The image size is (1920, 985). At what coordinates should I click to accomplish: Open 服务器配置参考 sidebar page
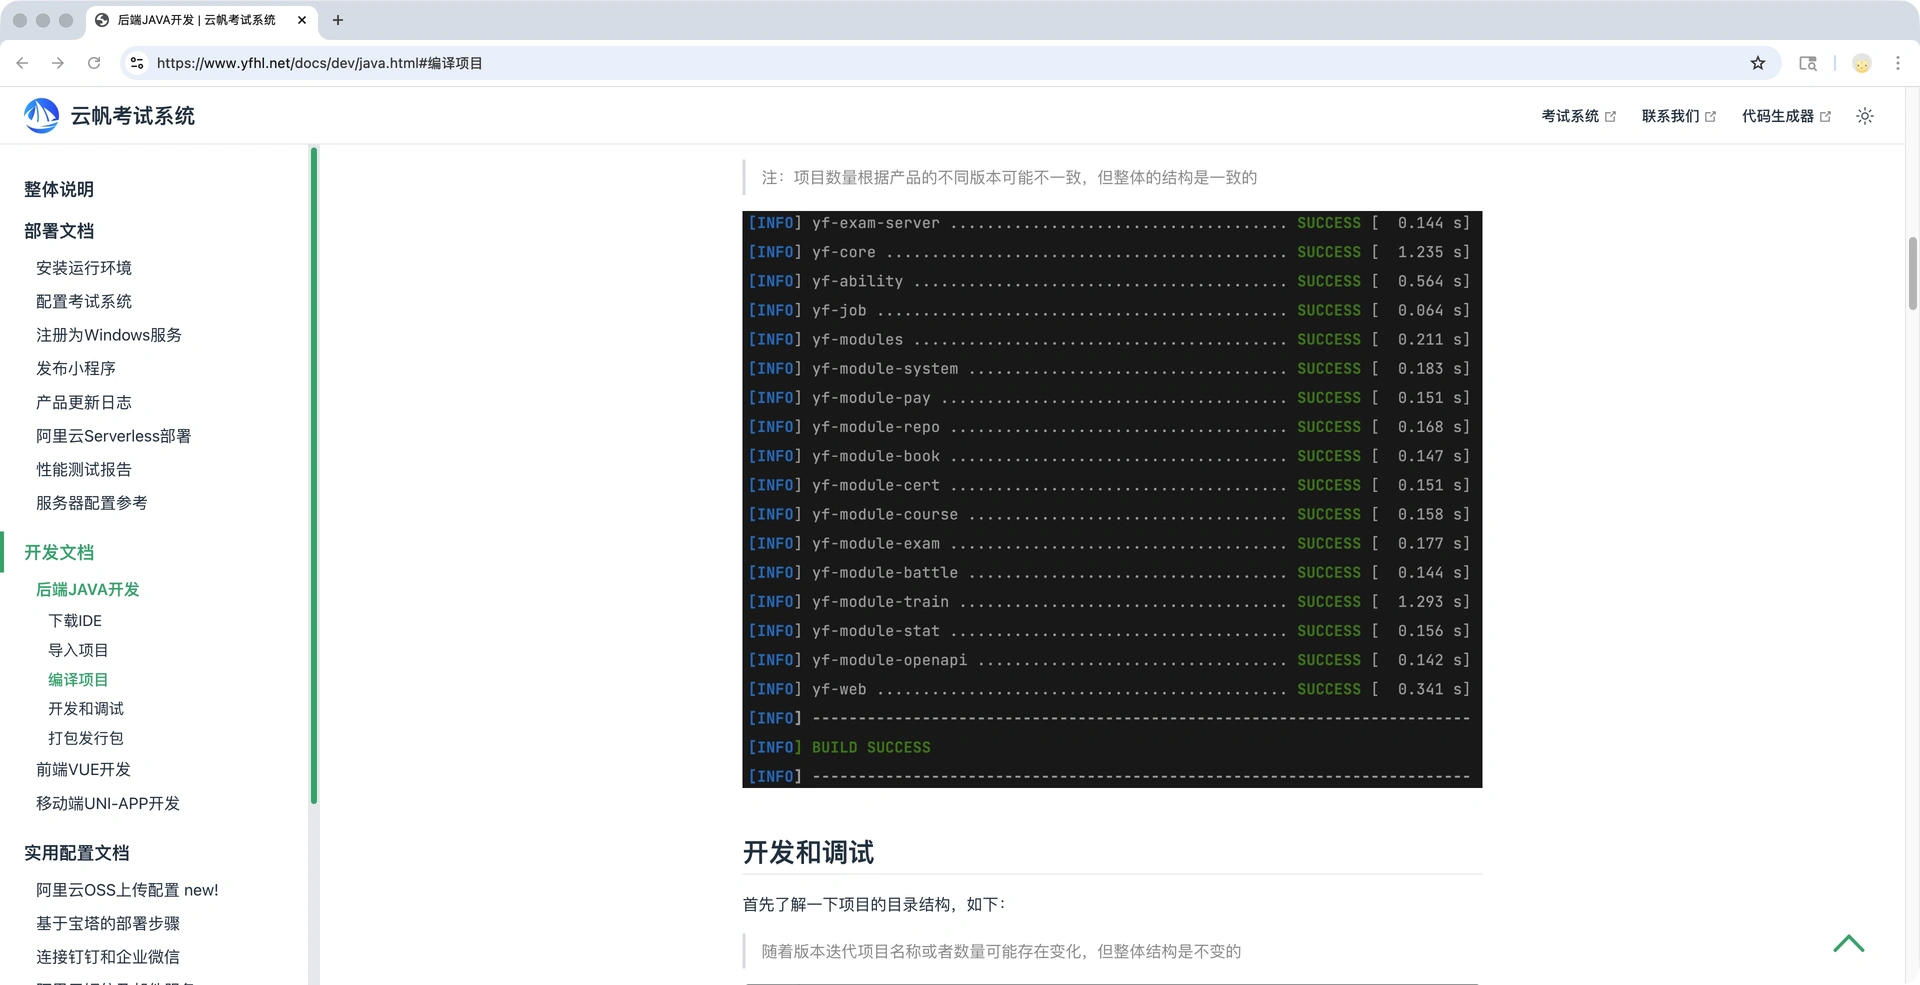point(92,503)
